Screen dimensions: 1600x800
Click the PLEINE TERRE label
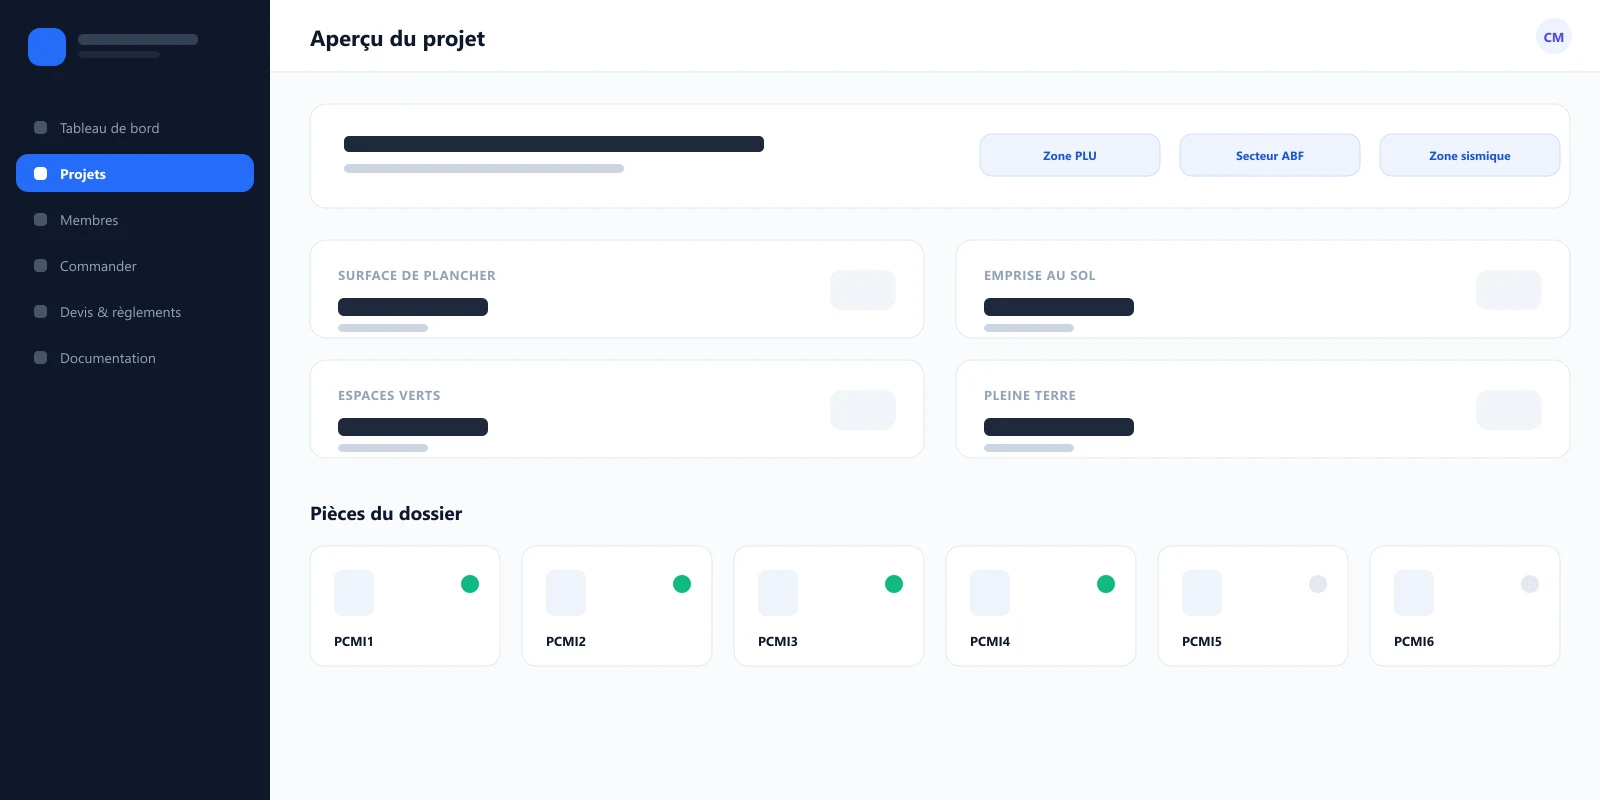pyautogui.click(x=1030, y=396)
